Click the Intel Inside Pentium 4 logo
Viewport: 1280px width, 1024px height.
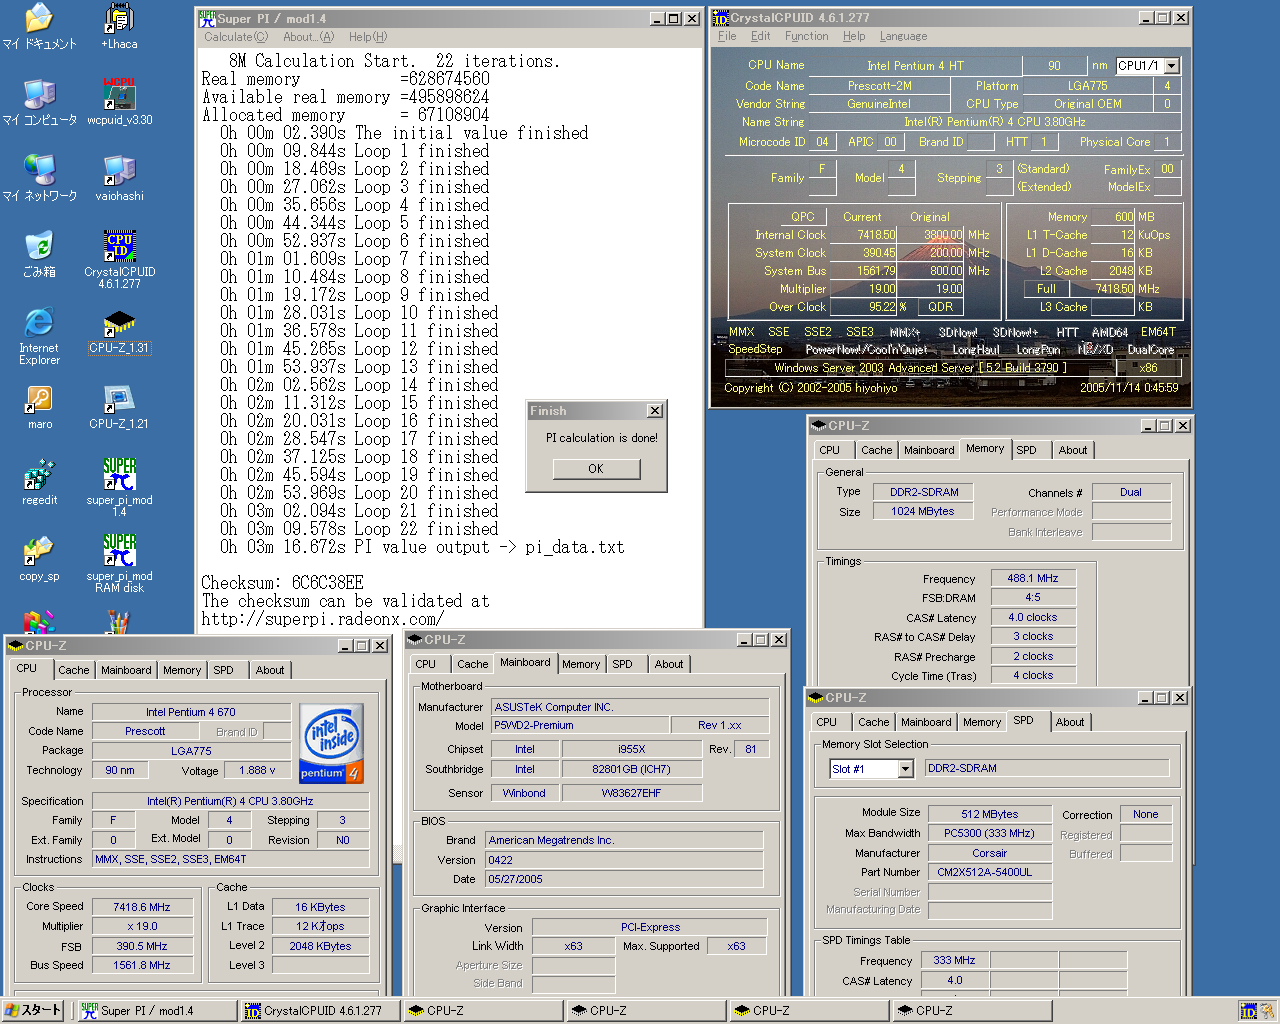331,744
